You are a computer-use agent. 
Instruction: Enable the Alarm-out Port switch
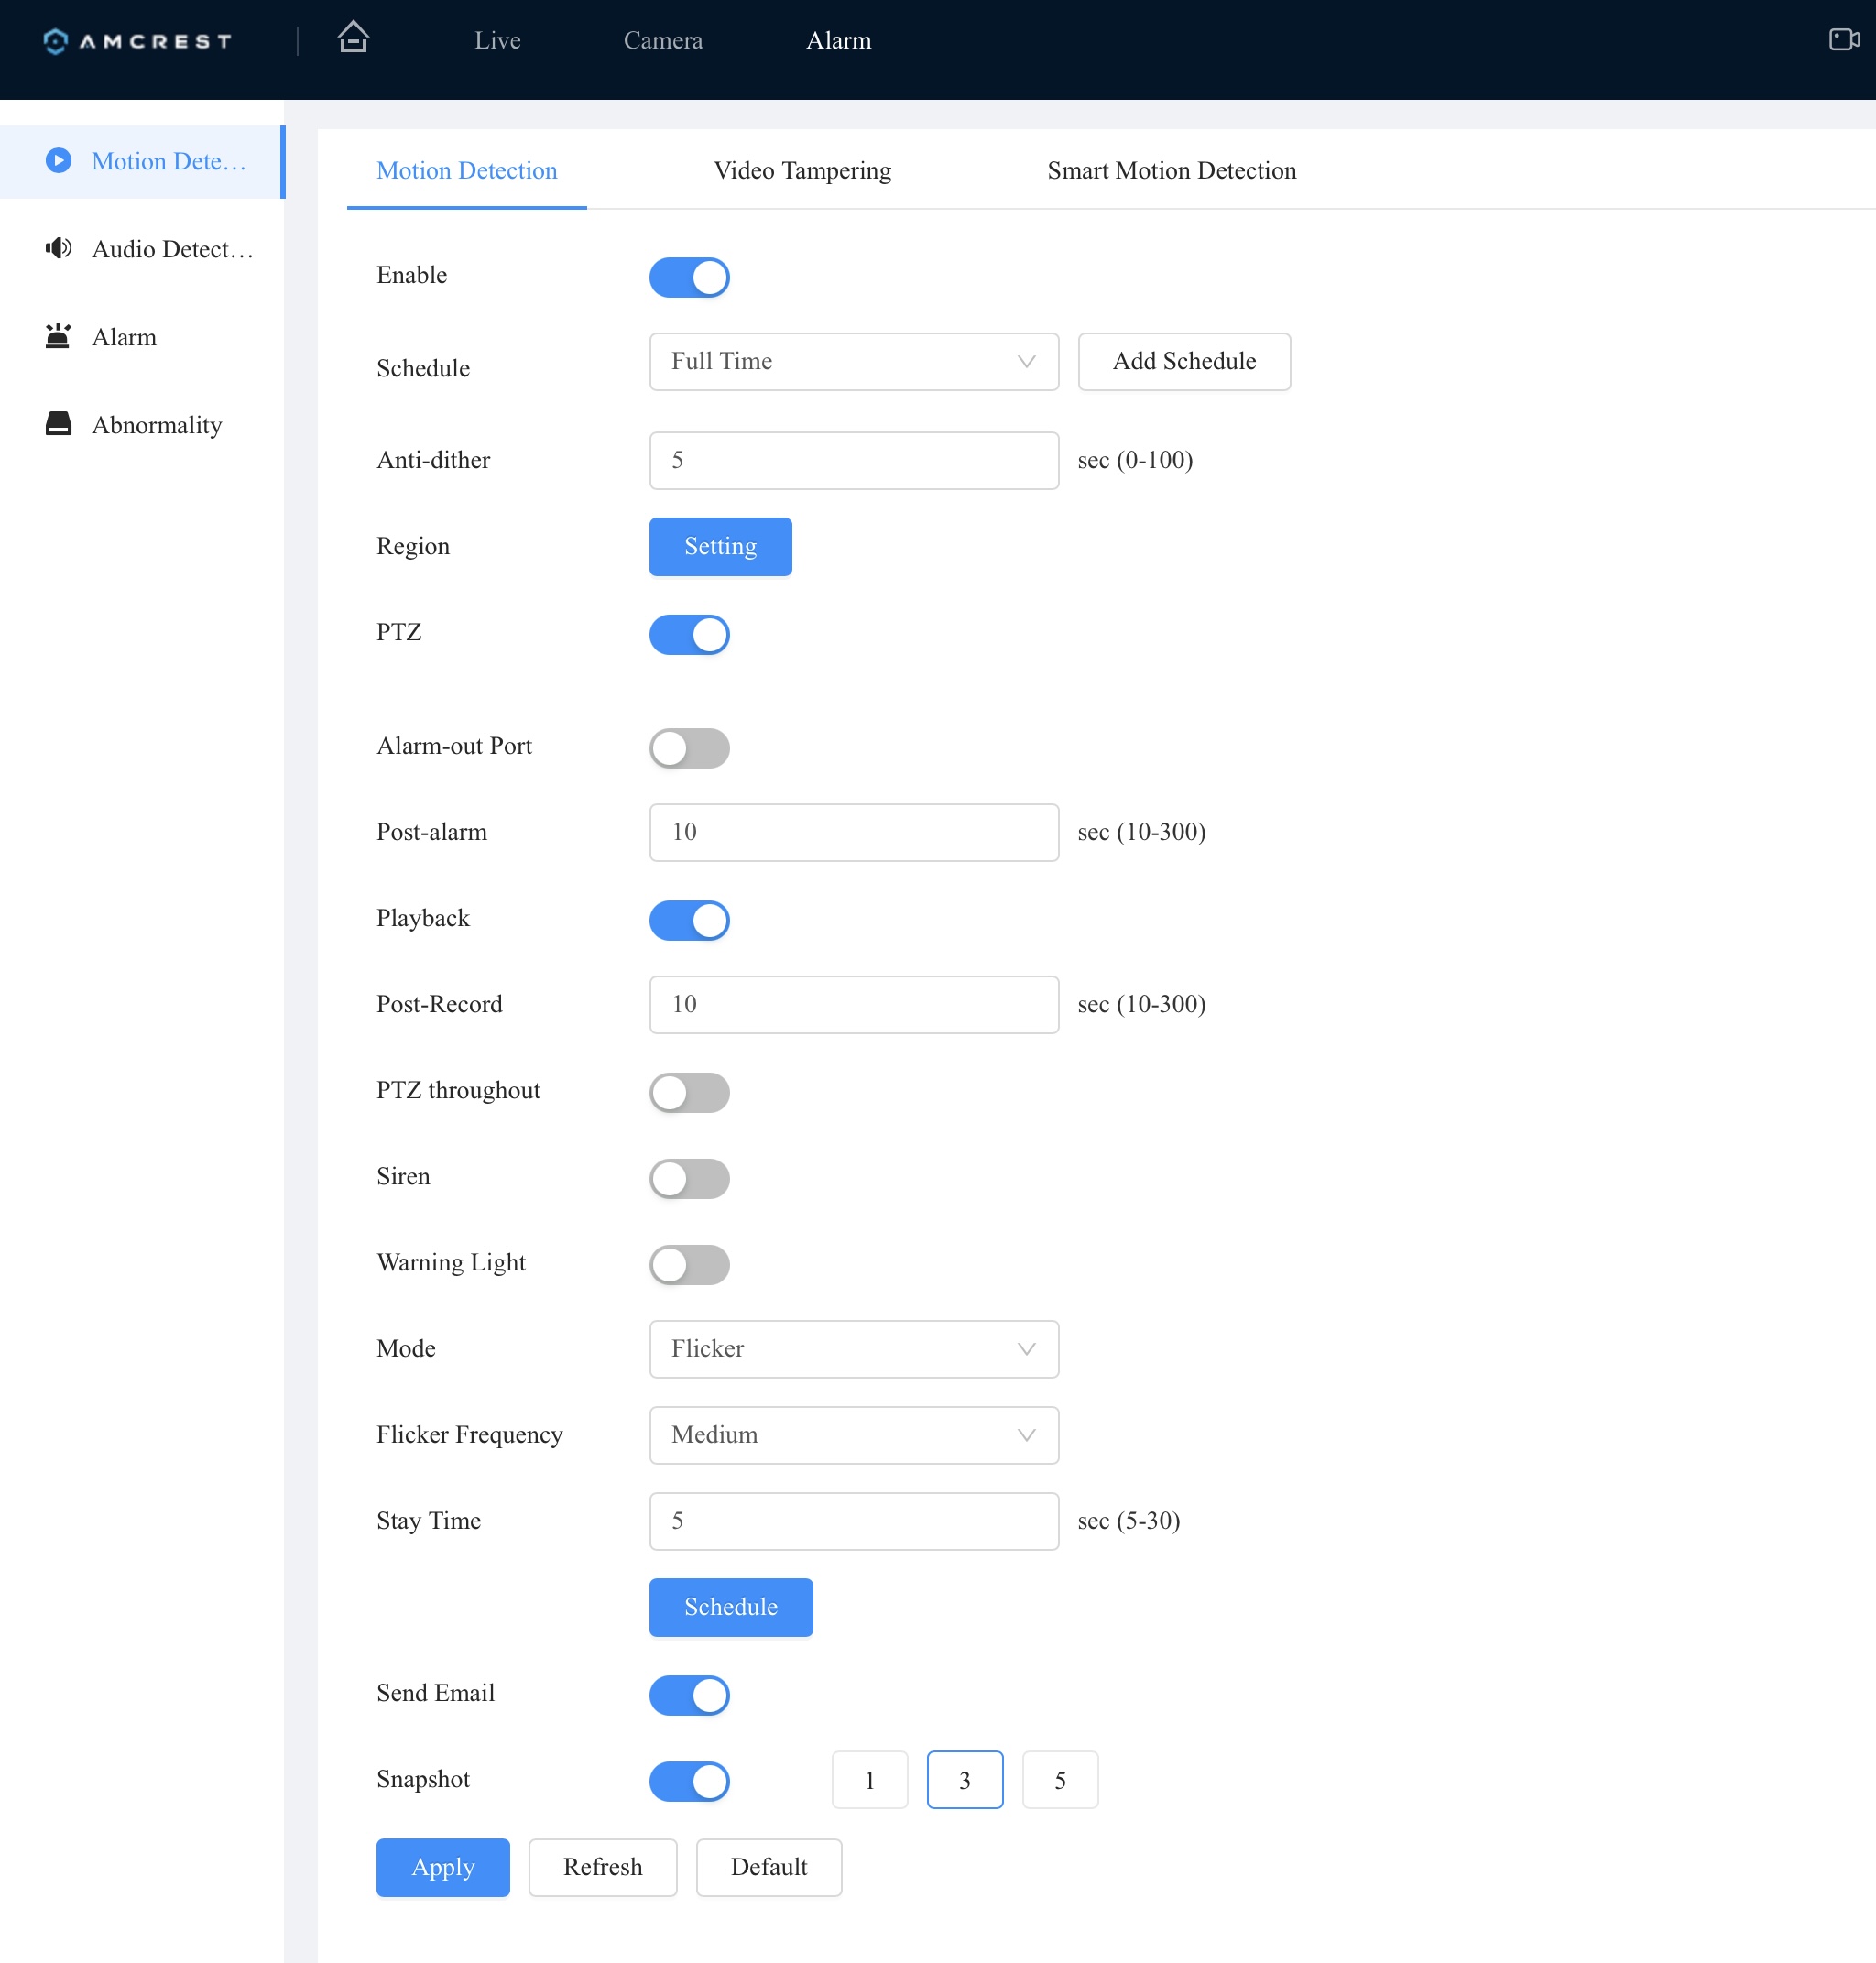click(689, 748)
